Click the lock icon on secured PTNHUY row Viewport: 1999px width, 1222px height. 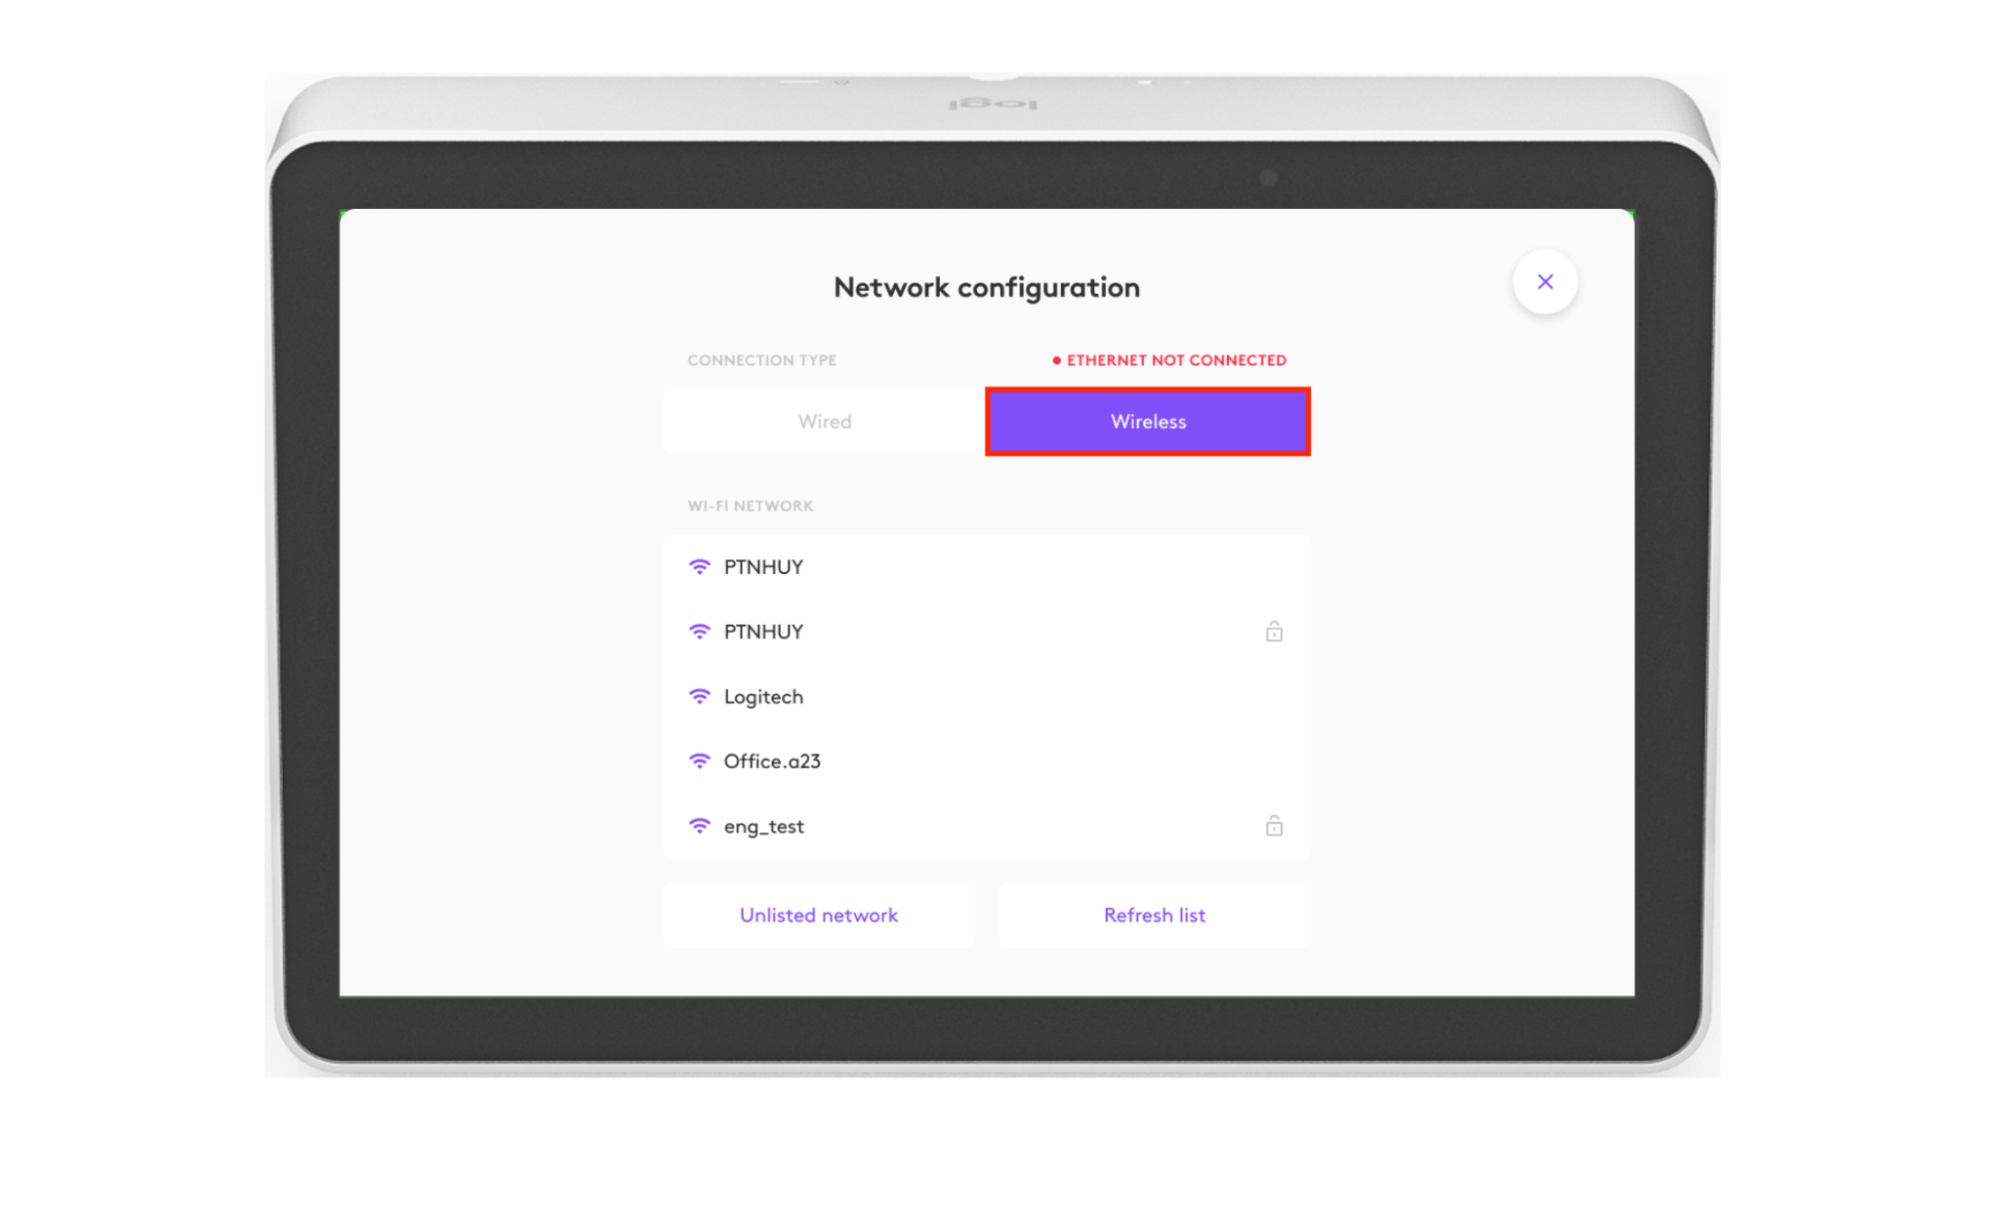(x=1273, y=632)
